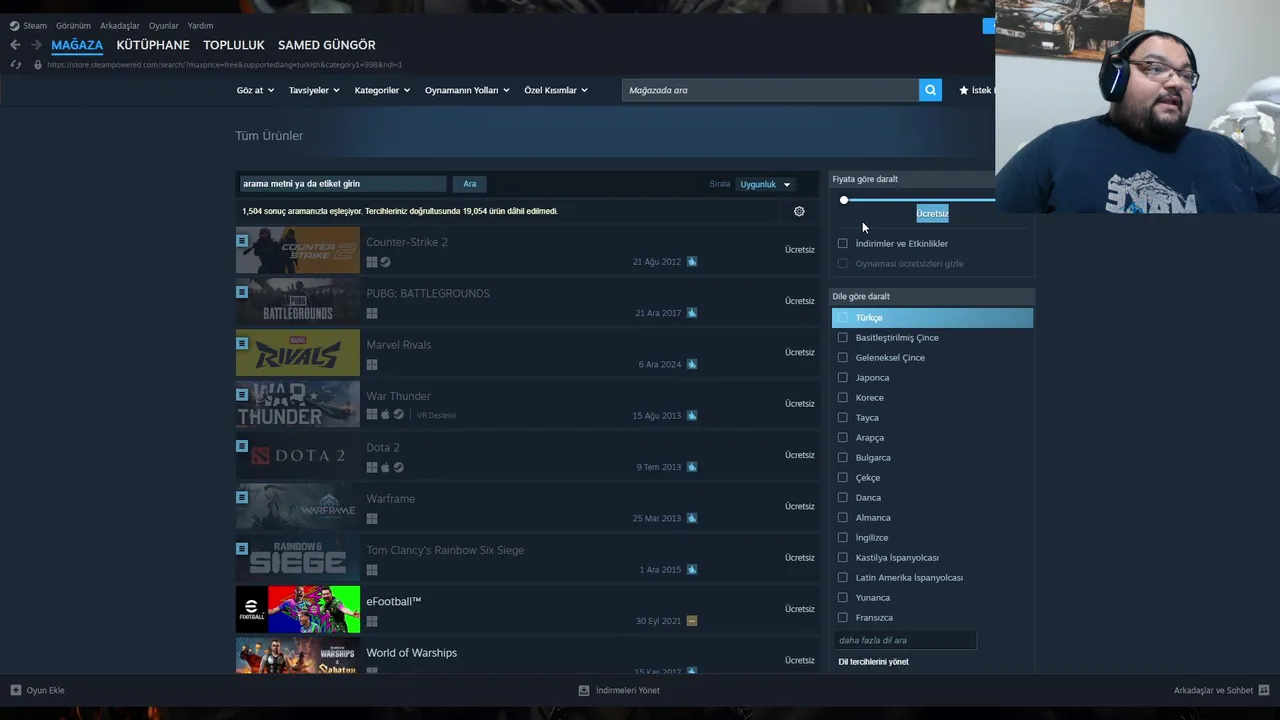
Task: Click War Thunder library marker icon
Action: tap(242, 395)
